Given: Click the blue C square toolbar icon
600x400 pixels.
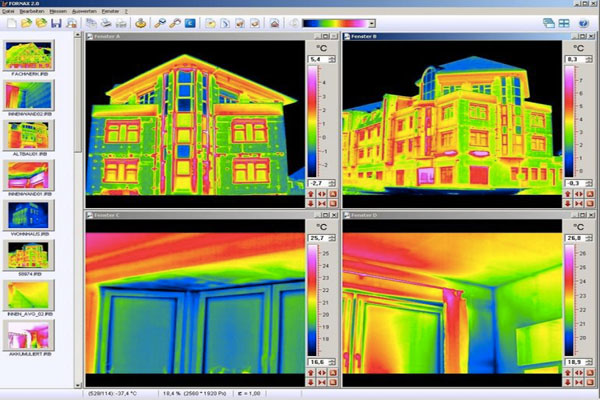Looking at the screenshot, I should pyautogui.click(x=190, y=23).
